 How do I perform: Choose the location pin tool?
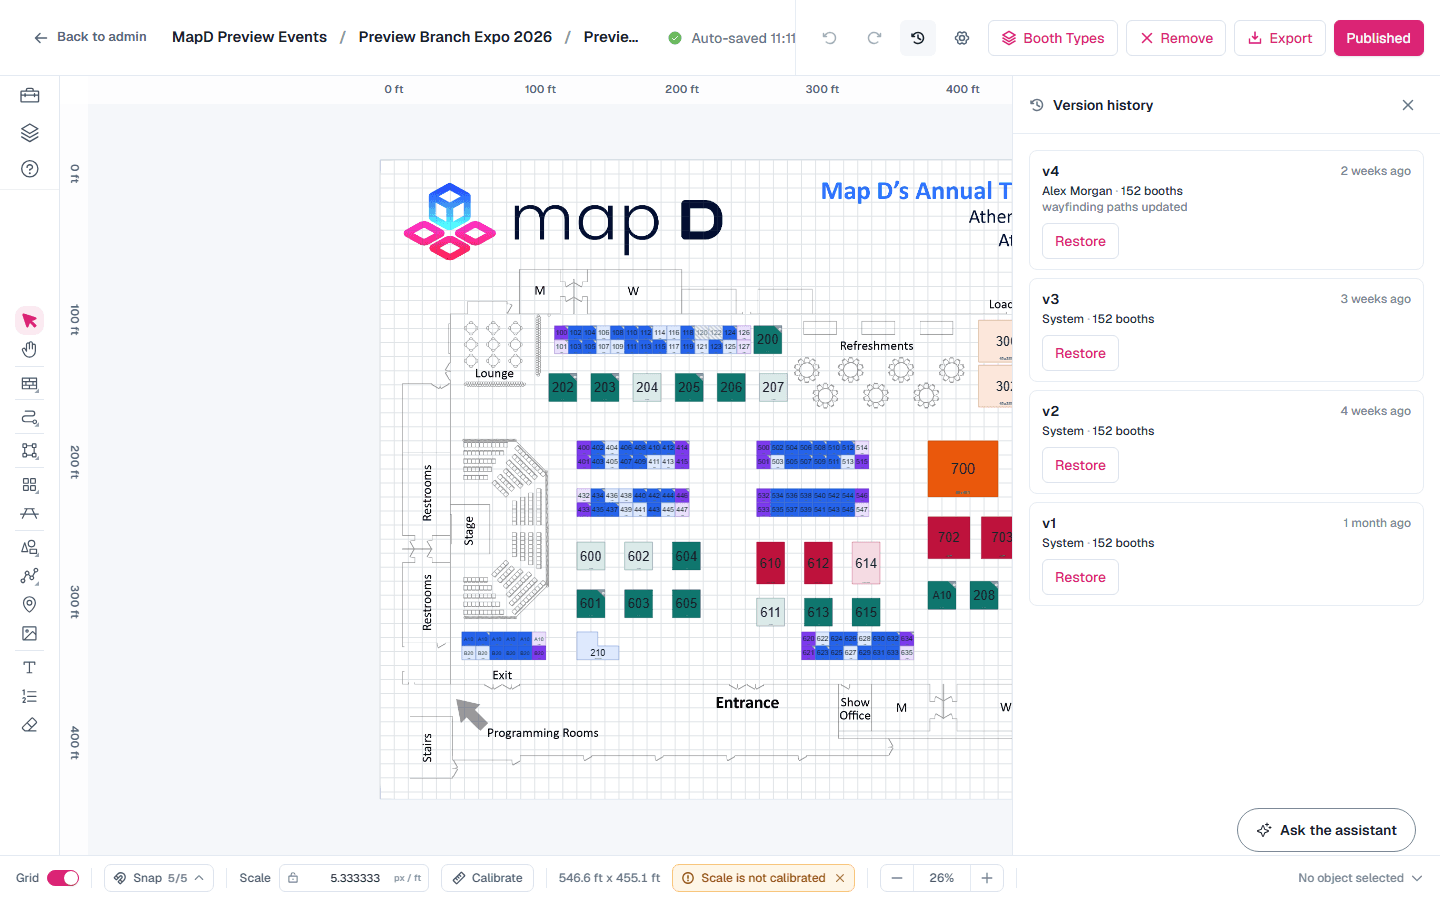[x=29, y=604]
